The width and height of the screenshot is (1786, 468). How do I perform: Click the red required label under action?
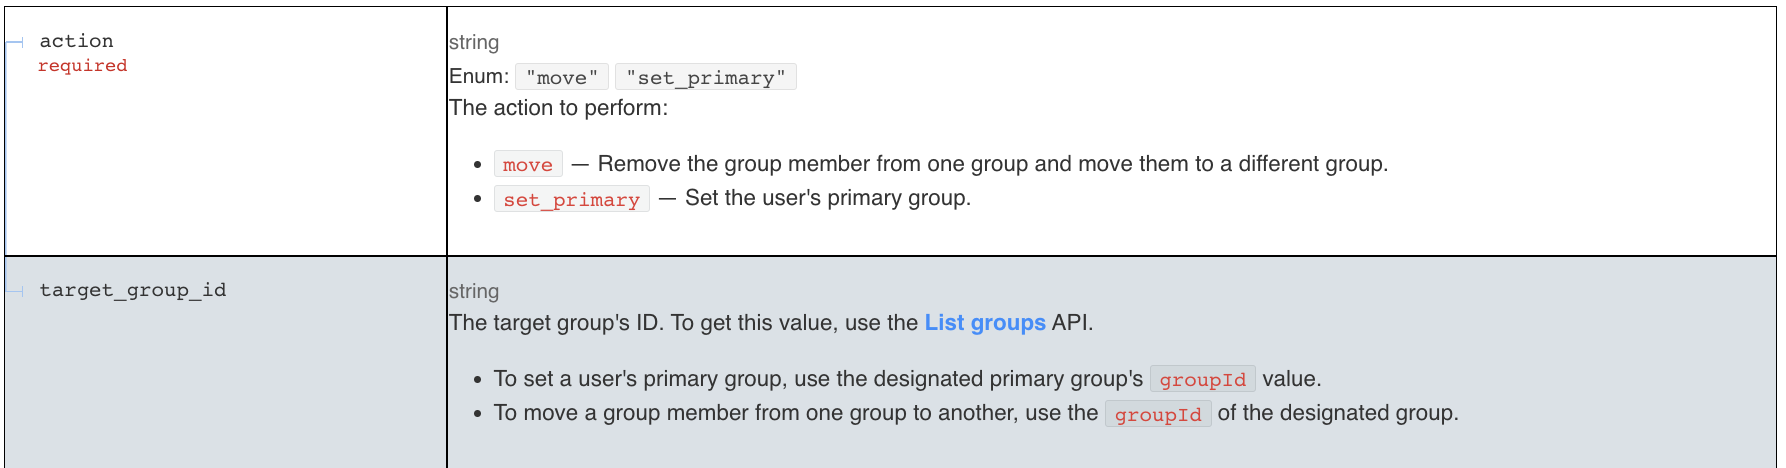point(82,66)
